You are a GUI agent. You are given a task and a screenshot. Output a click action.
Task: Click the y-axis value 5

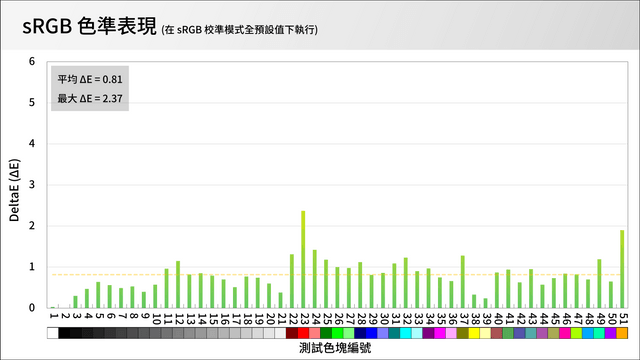point(32,102)
